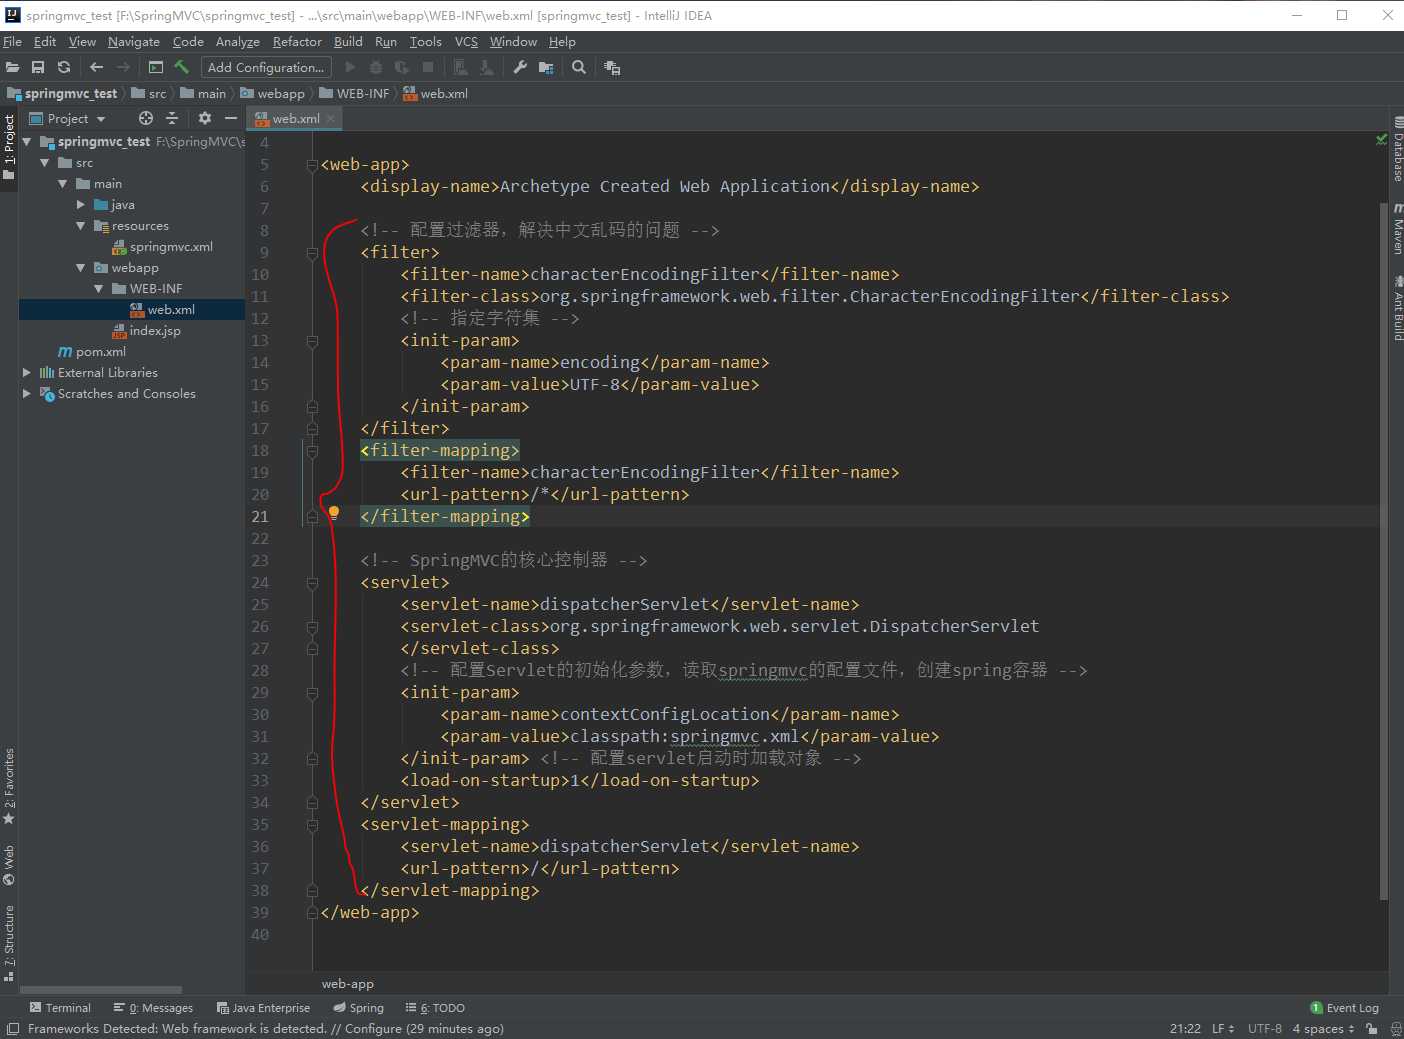Click the Synchronize refresh icon
The image size is (1404, 1039).
[x=64, y=67]
